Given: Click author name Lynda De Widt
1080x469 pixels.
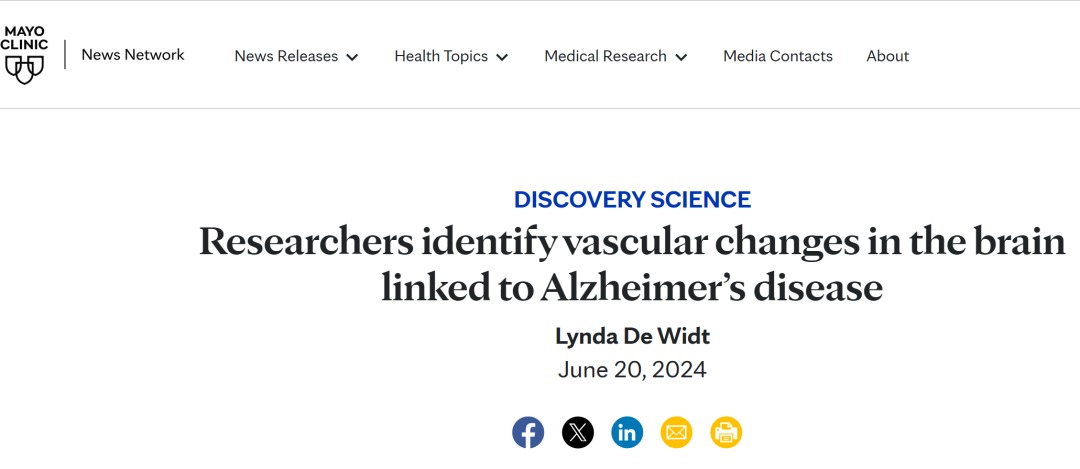Looking at the screenshot, I should pyautogui.click(x=632, y=336).
